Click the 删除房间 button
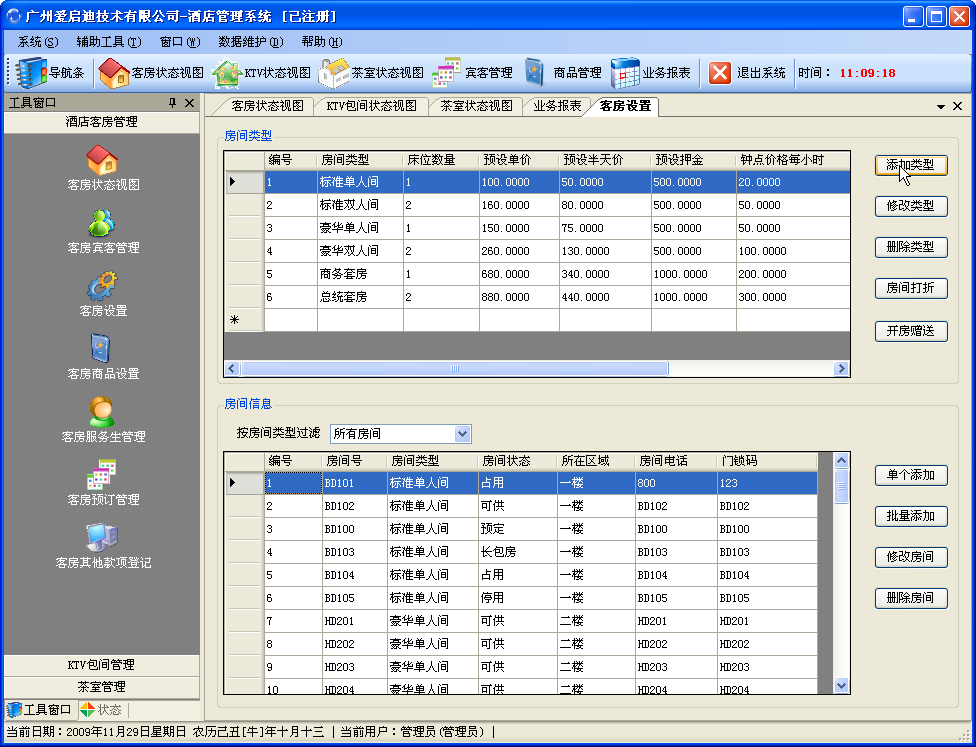Screen dimensions: 976x747 [911, 598]
